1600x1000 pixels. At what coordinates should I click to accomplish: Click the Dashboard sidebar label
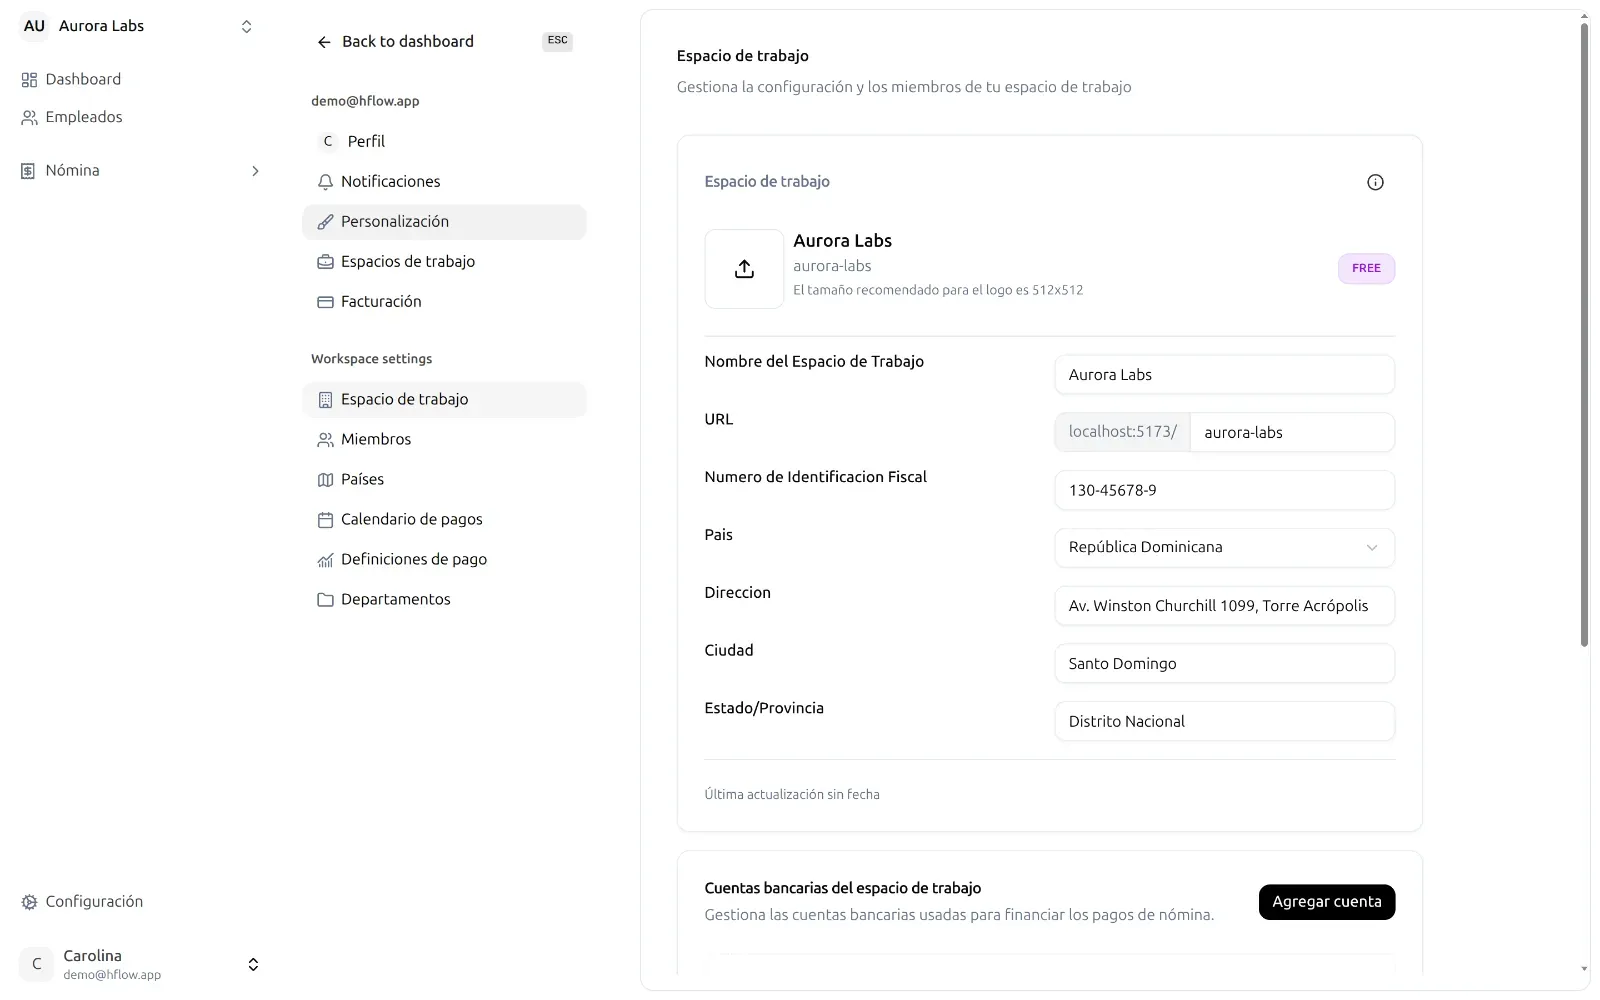tap(83, 80)
